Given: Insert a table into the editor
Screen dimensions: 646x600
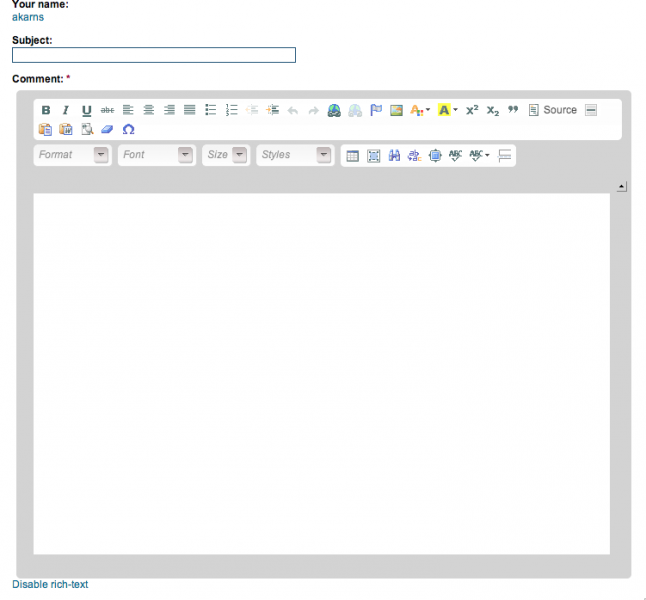Looking at the screenshot, I should [x=351, y=155].
